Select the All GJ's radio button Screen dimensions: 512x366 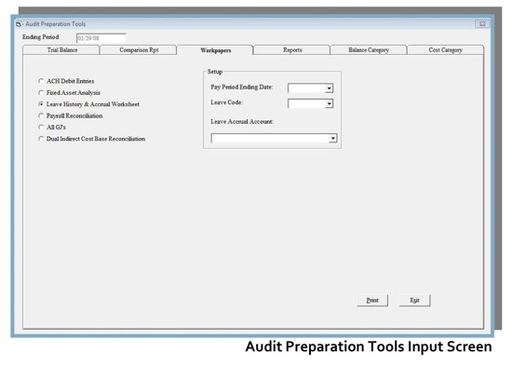click(x=41, y=127)
